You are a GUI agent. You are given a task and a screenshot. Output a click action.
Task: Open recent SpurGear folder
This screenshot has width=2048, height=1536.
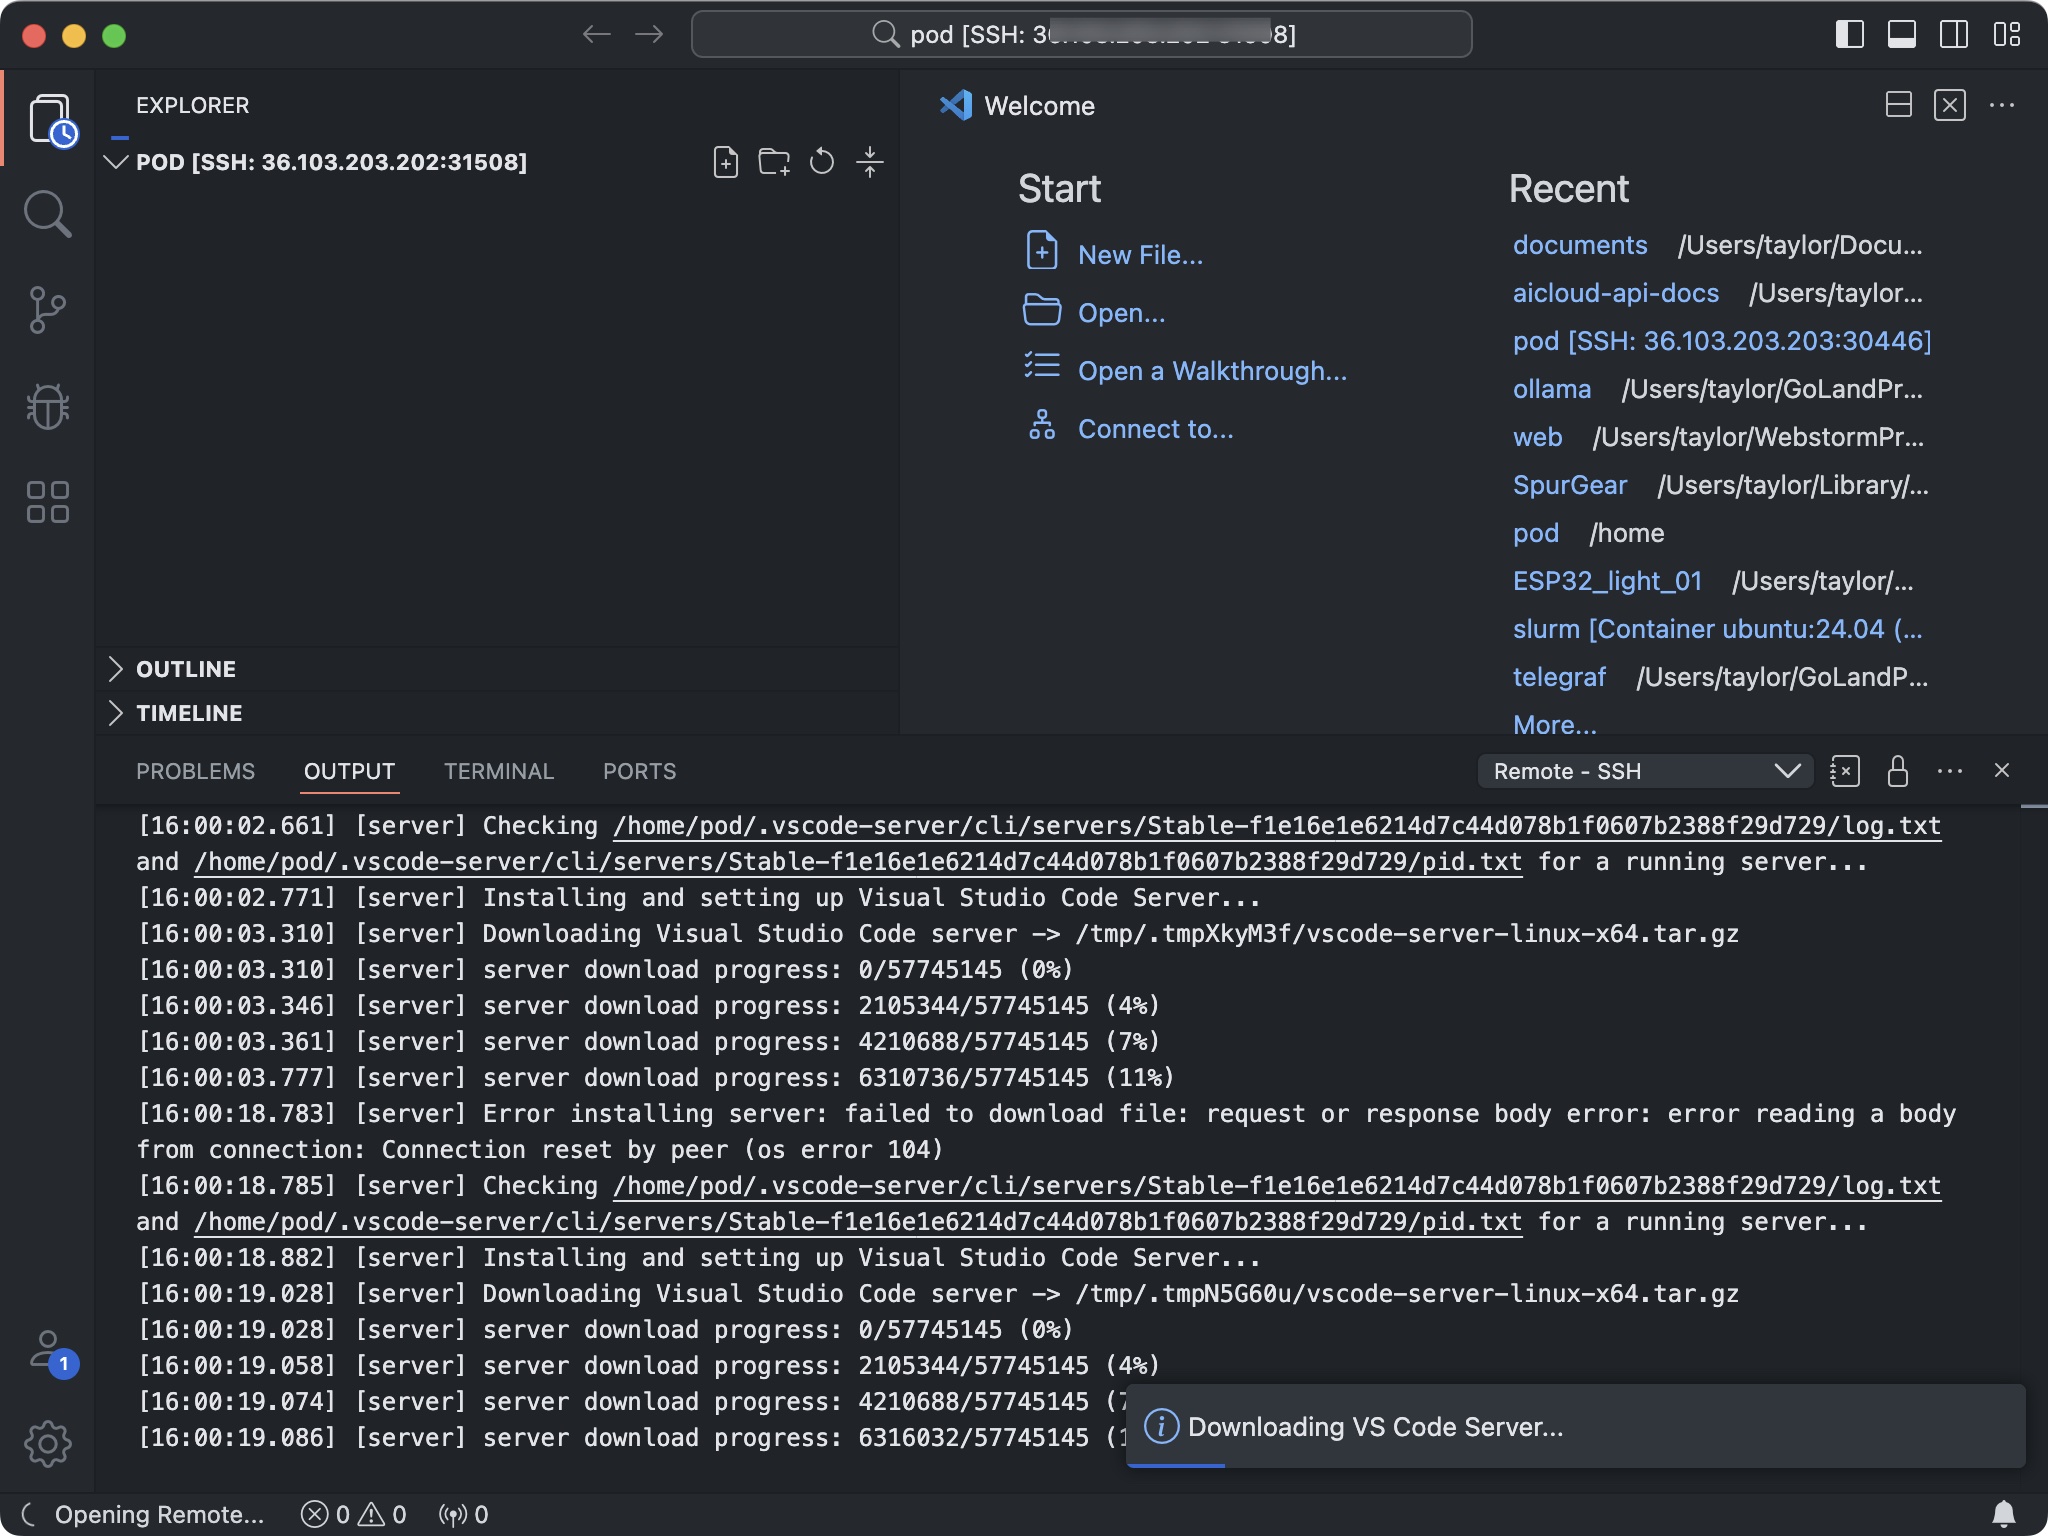click(1570, 485)
